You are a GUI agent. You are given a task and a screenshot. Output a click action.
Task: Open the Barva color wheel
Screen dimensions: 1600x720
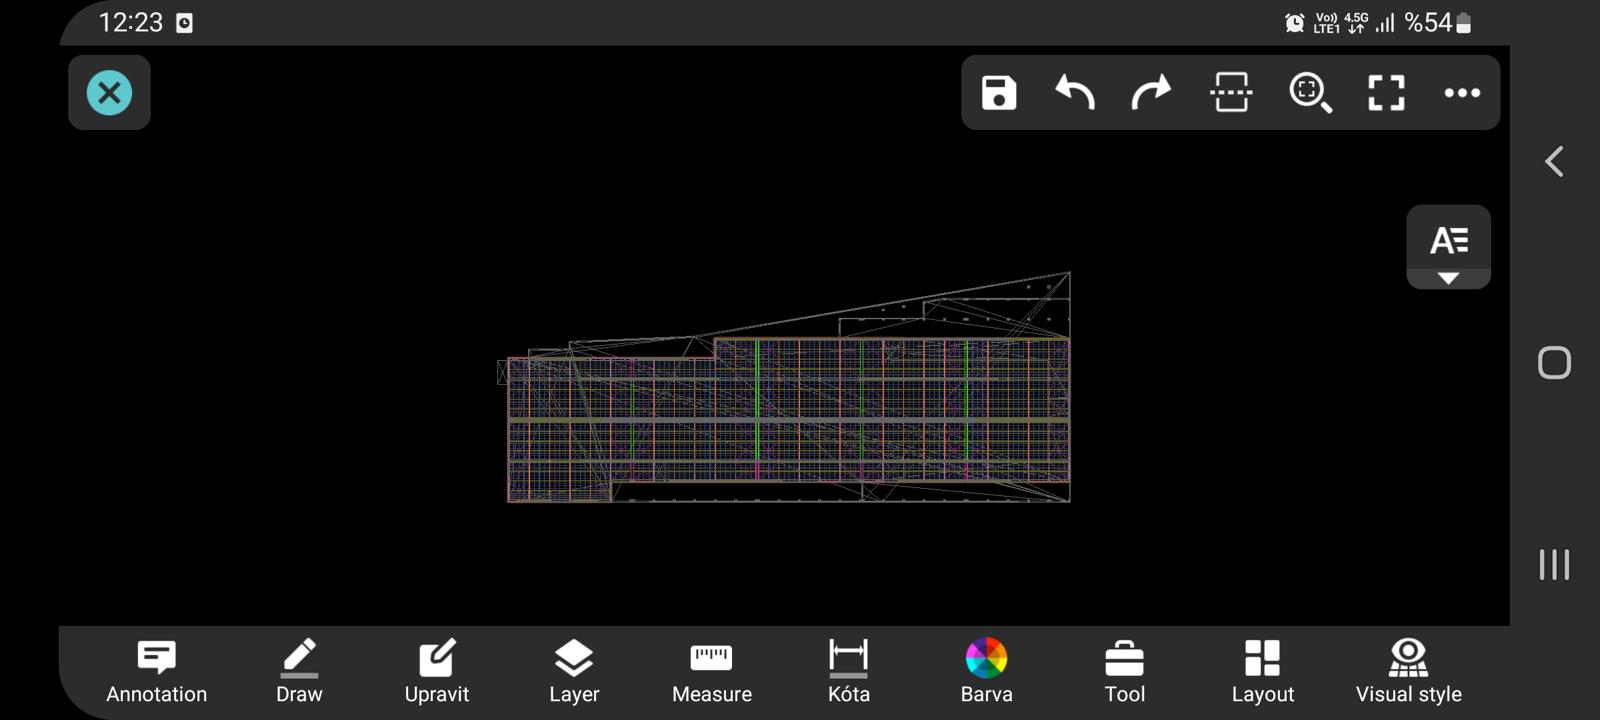coord(986,672)
